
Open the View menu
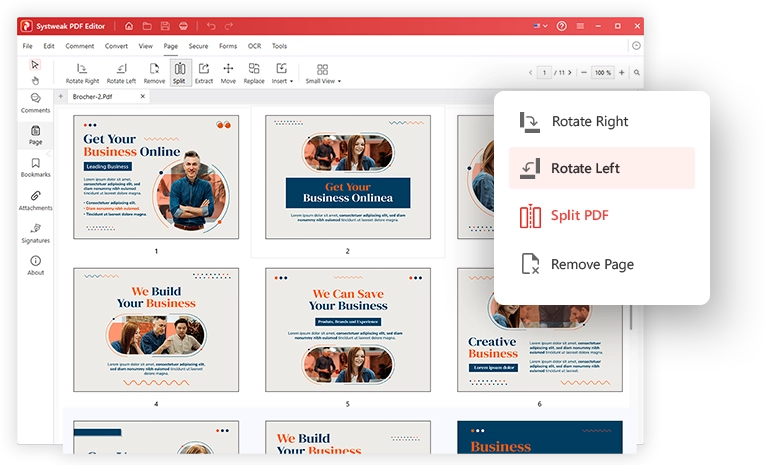coord(145,46)
